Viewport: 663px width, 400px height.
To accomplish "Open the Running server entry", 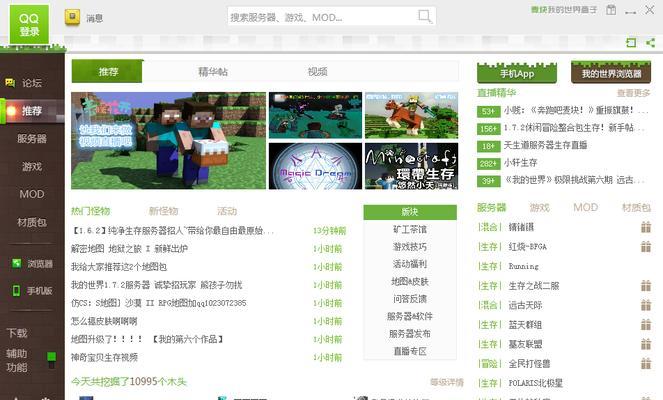I will pyautogui.click(x=523, y=266).
